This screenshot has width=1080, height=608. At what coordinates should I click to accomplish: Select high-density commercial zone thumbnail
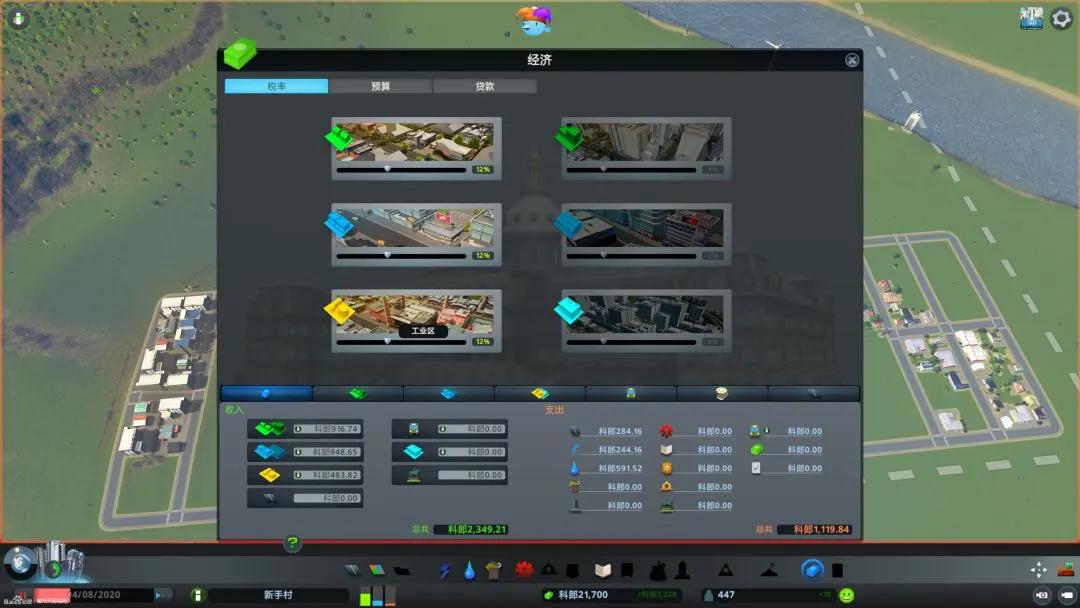coord(645,228)
